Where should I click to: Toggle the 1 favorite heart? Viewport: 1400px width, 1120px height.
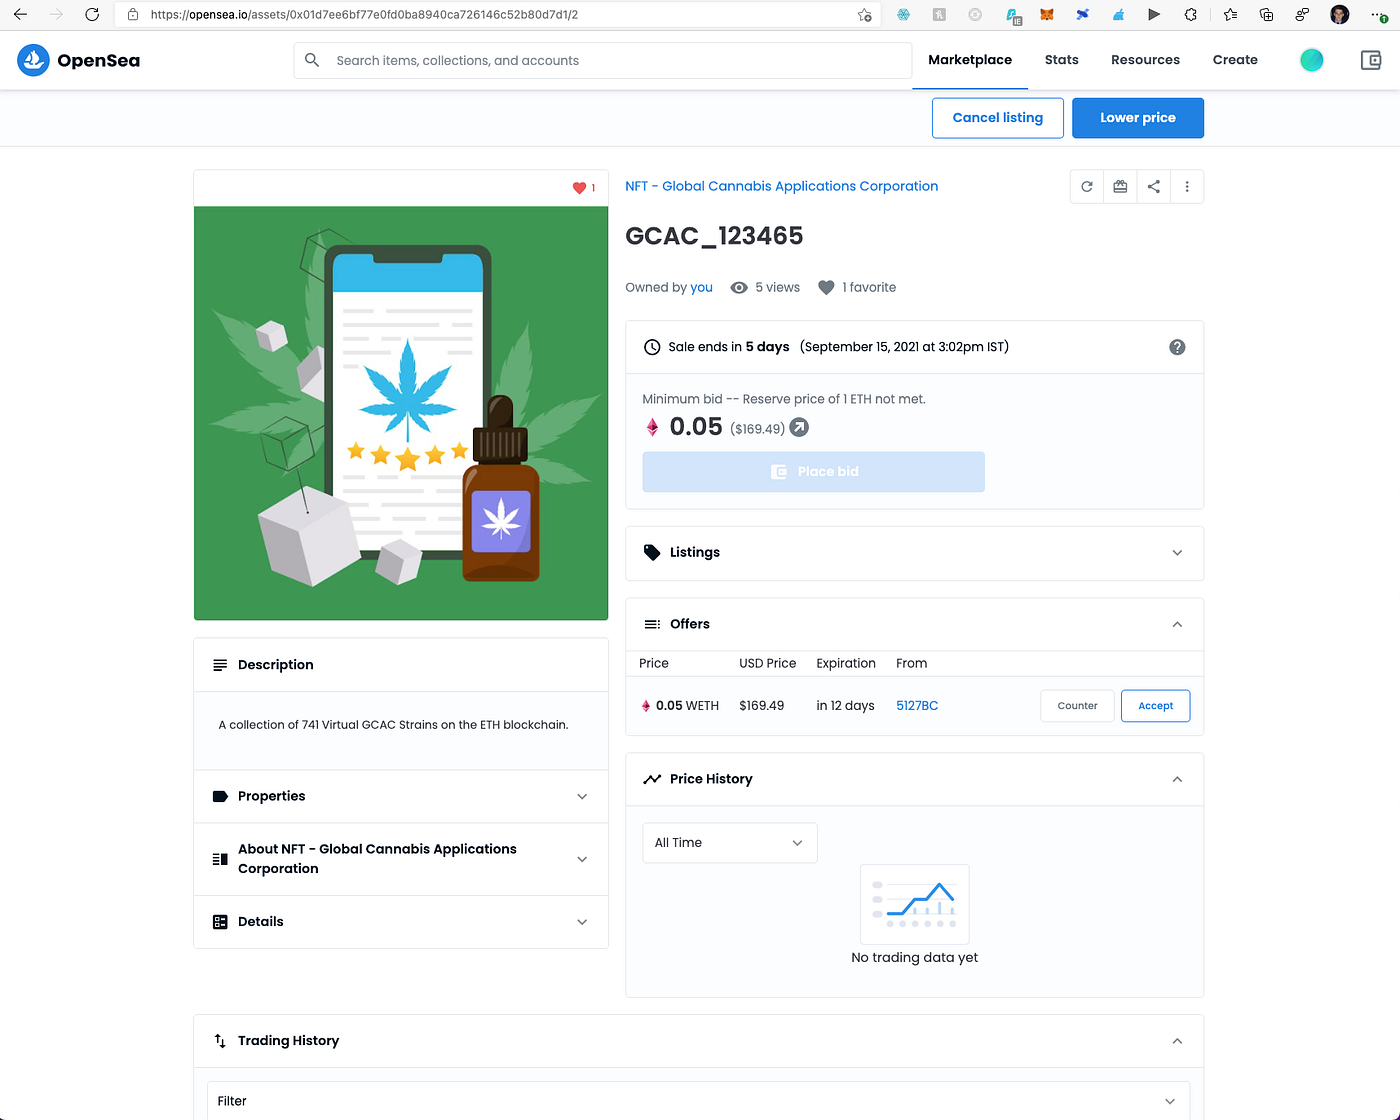(x=826, y=287)
